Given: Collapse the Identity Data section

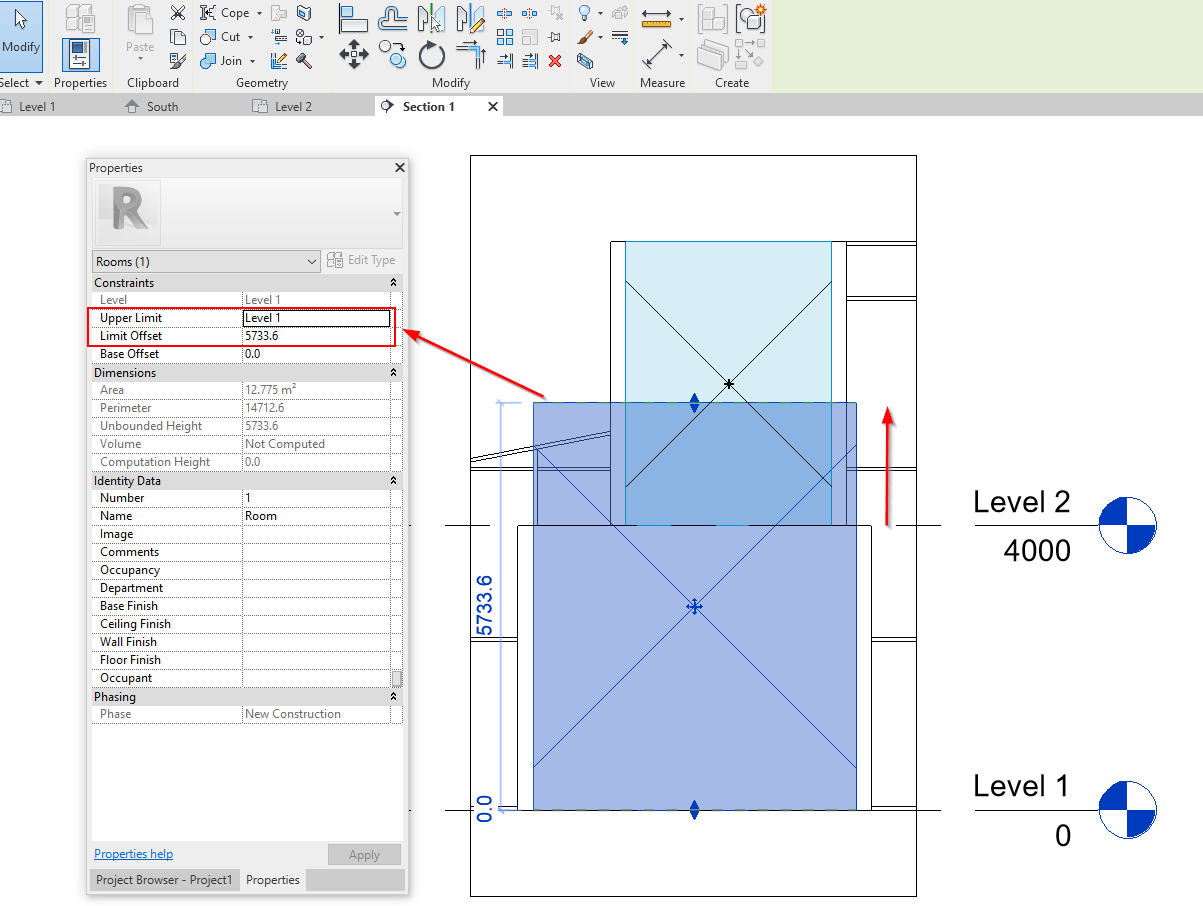Looking at the screenshot, I should pyautogui.click(x=393, y=480).
